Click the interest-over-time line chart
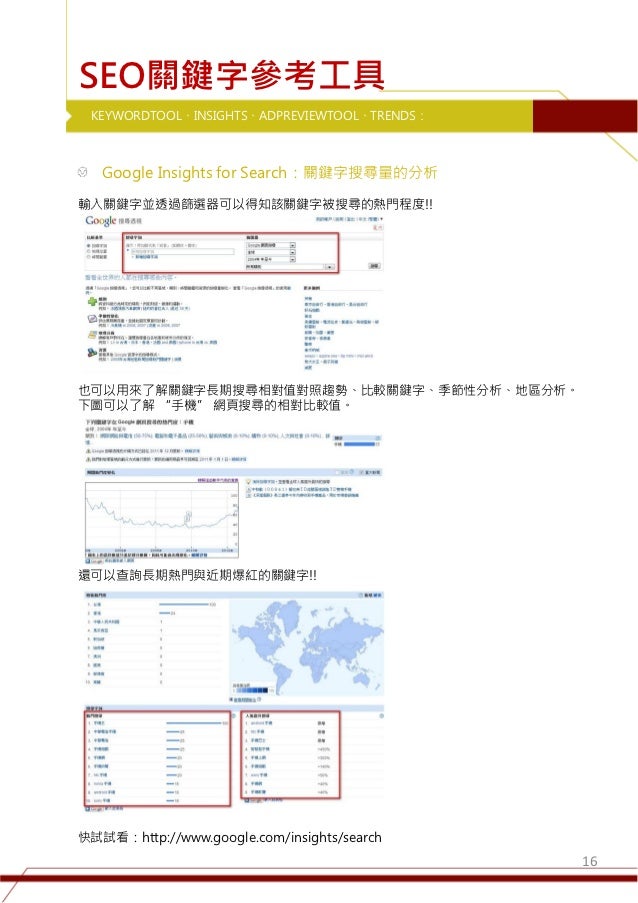 (161, 518)
